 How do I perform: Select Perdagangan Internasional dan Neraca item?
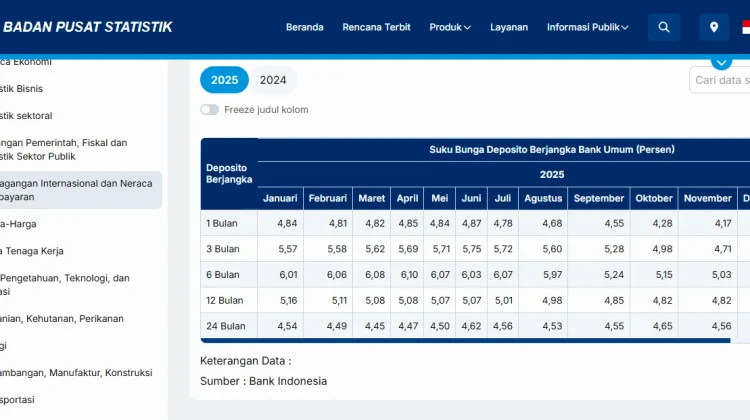click(x=81, y=190)
